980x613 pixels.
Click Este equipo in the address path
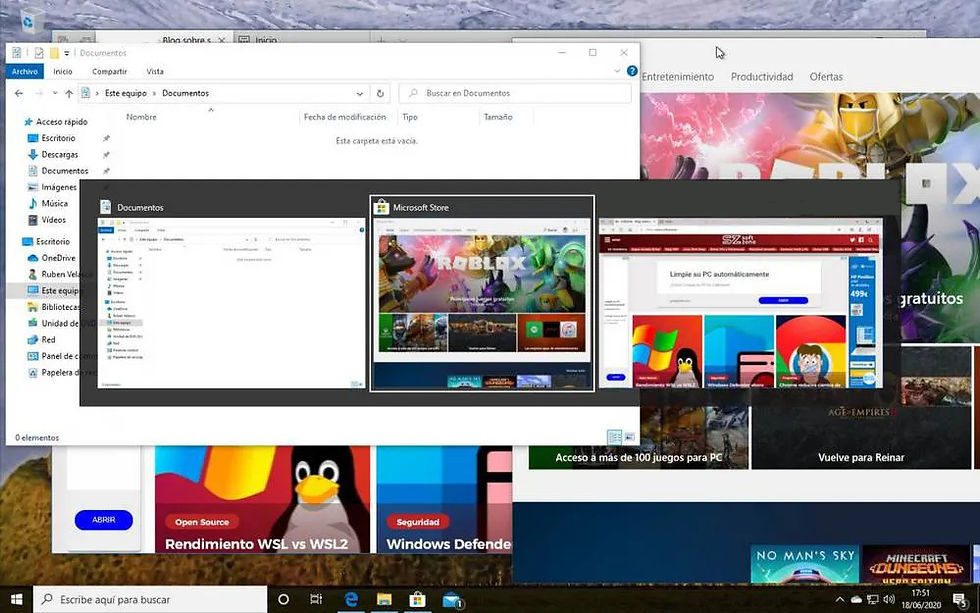point(126,93)
